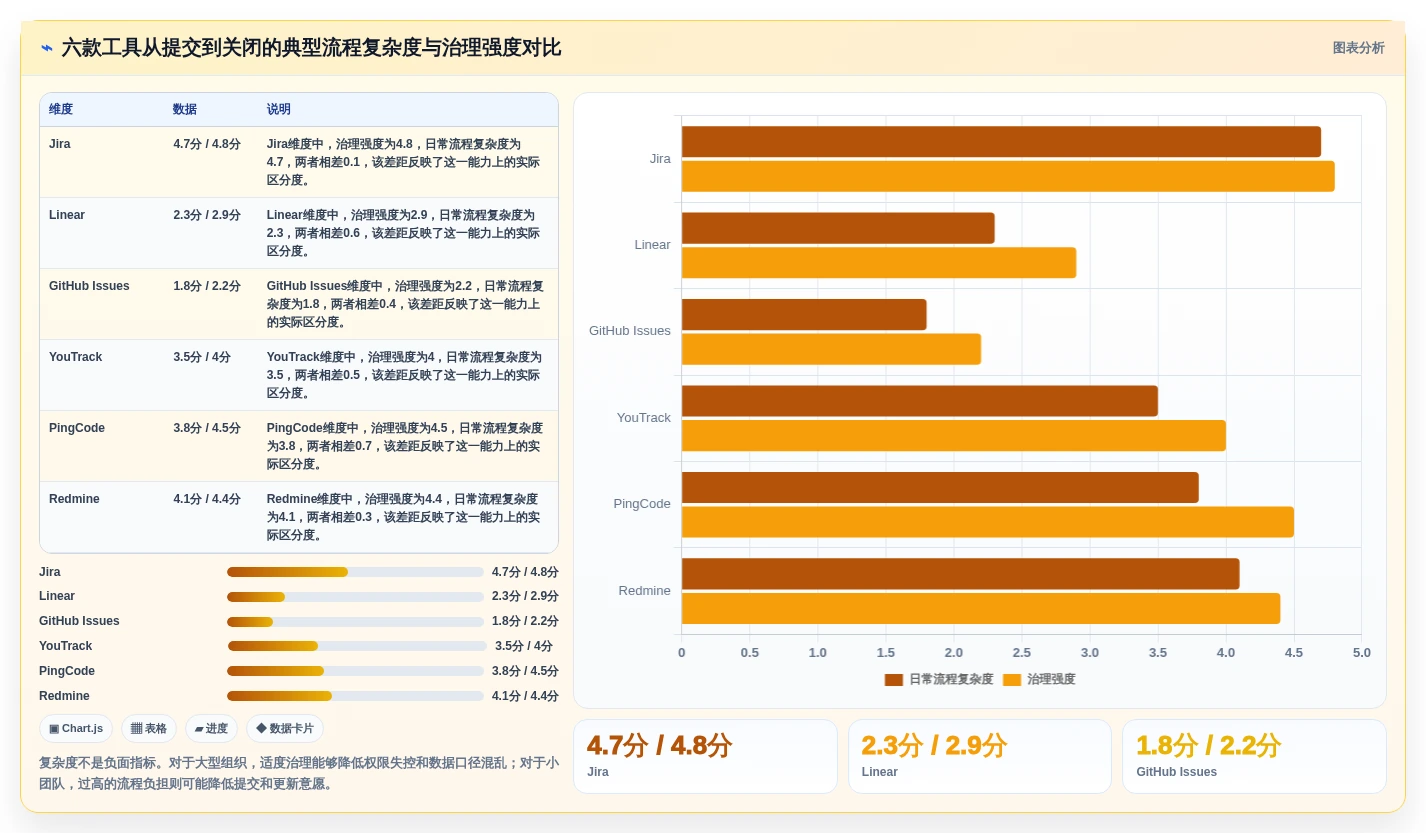Select the 表格 tag chip
Image resolution: width=1426 pixels, height=833 pixels.
[149, 728]
